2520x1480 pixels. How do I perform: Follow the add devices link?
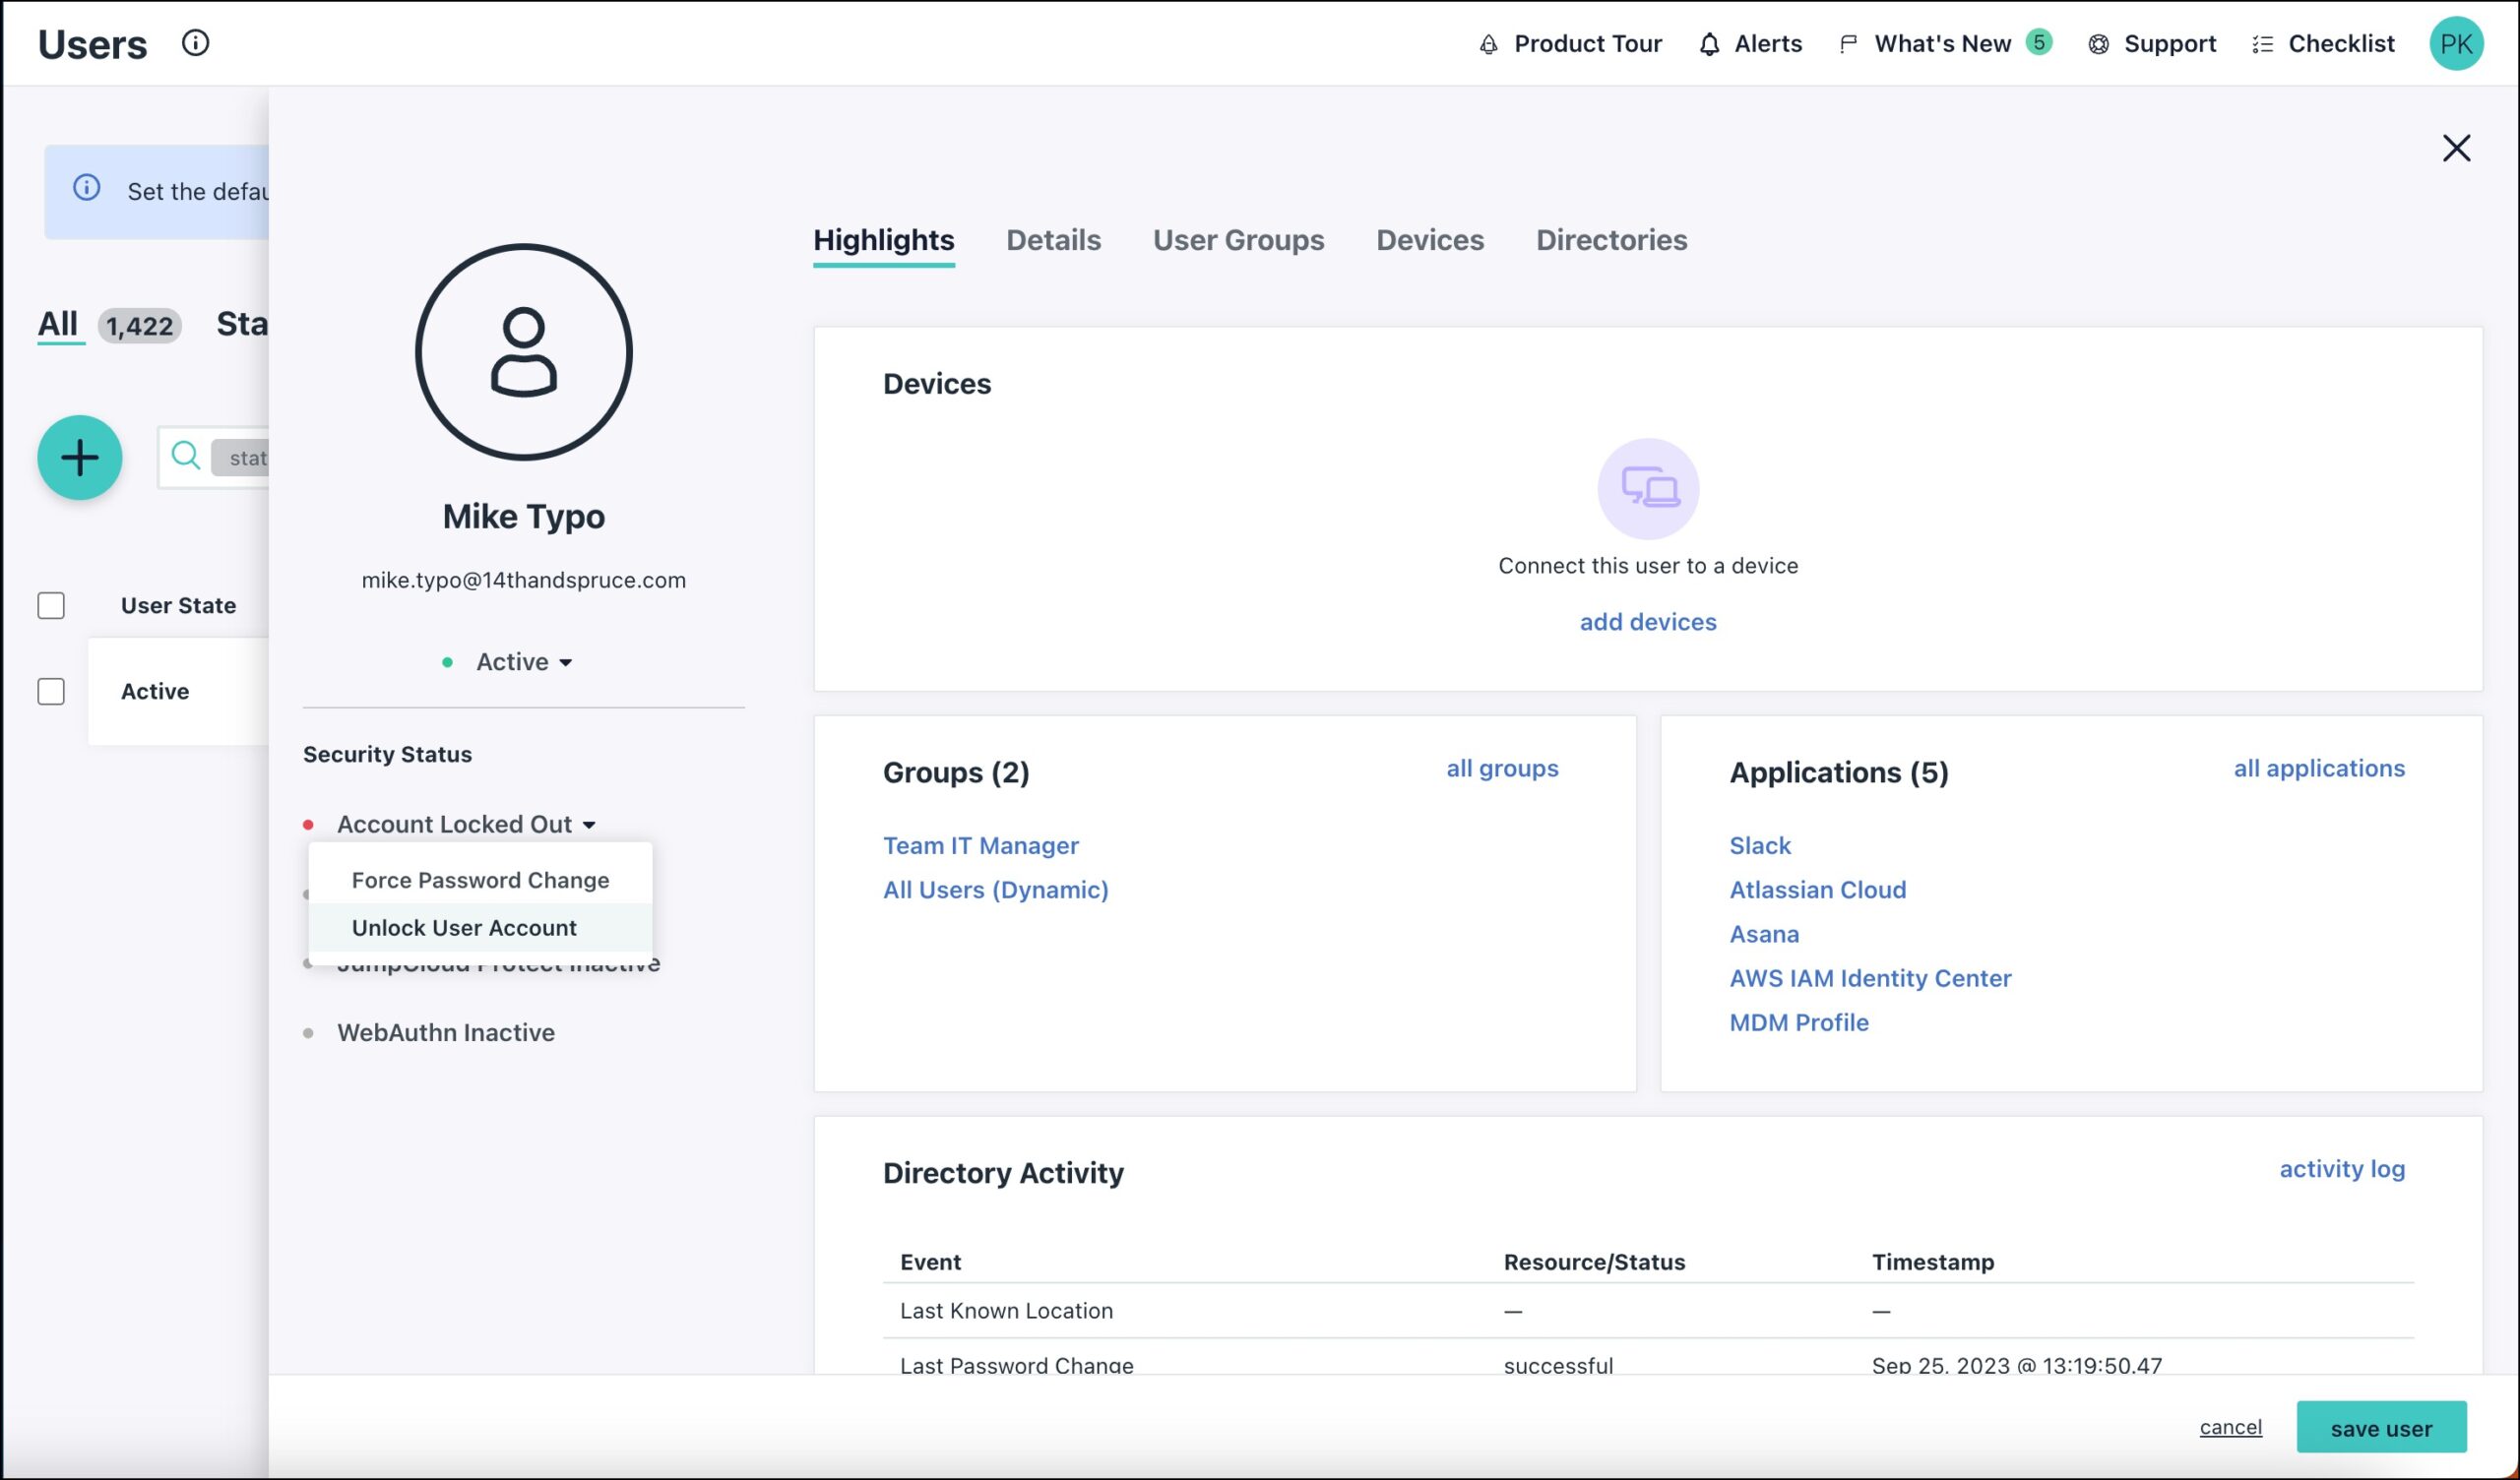point(1647,622)
